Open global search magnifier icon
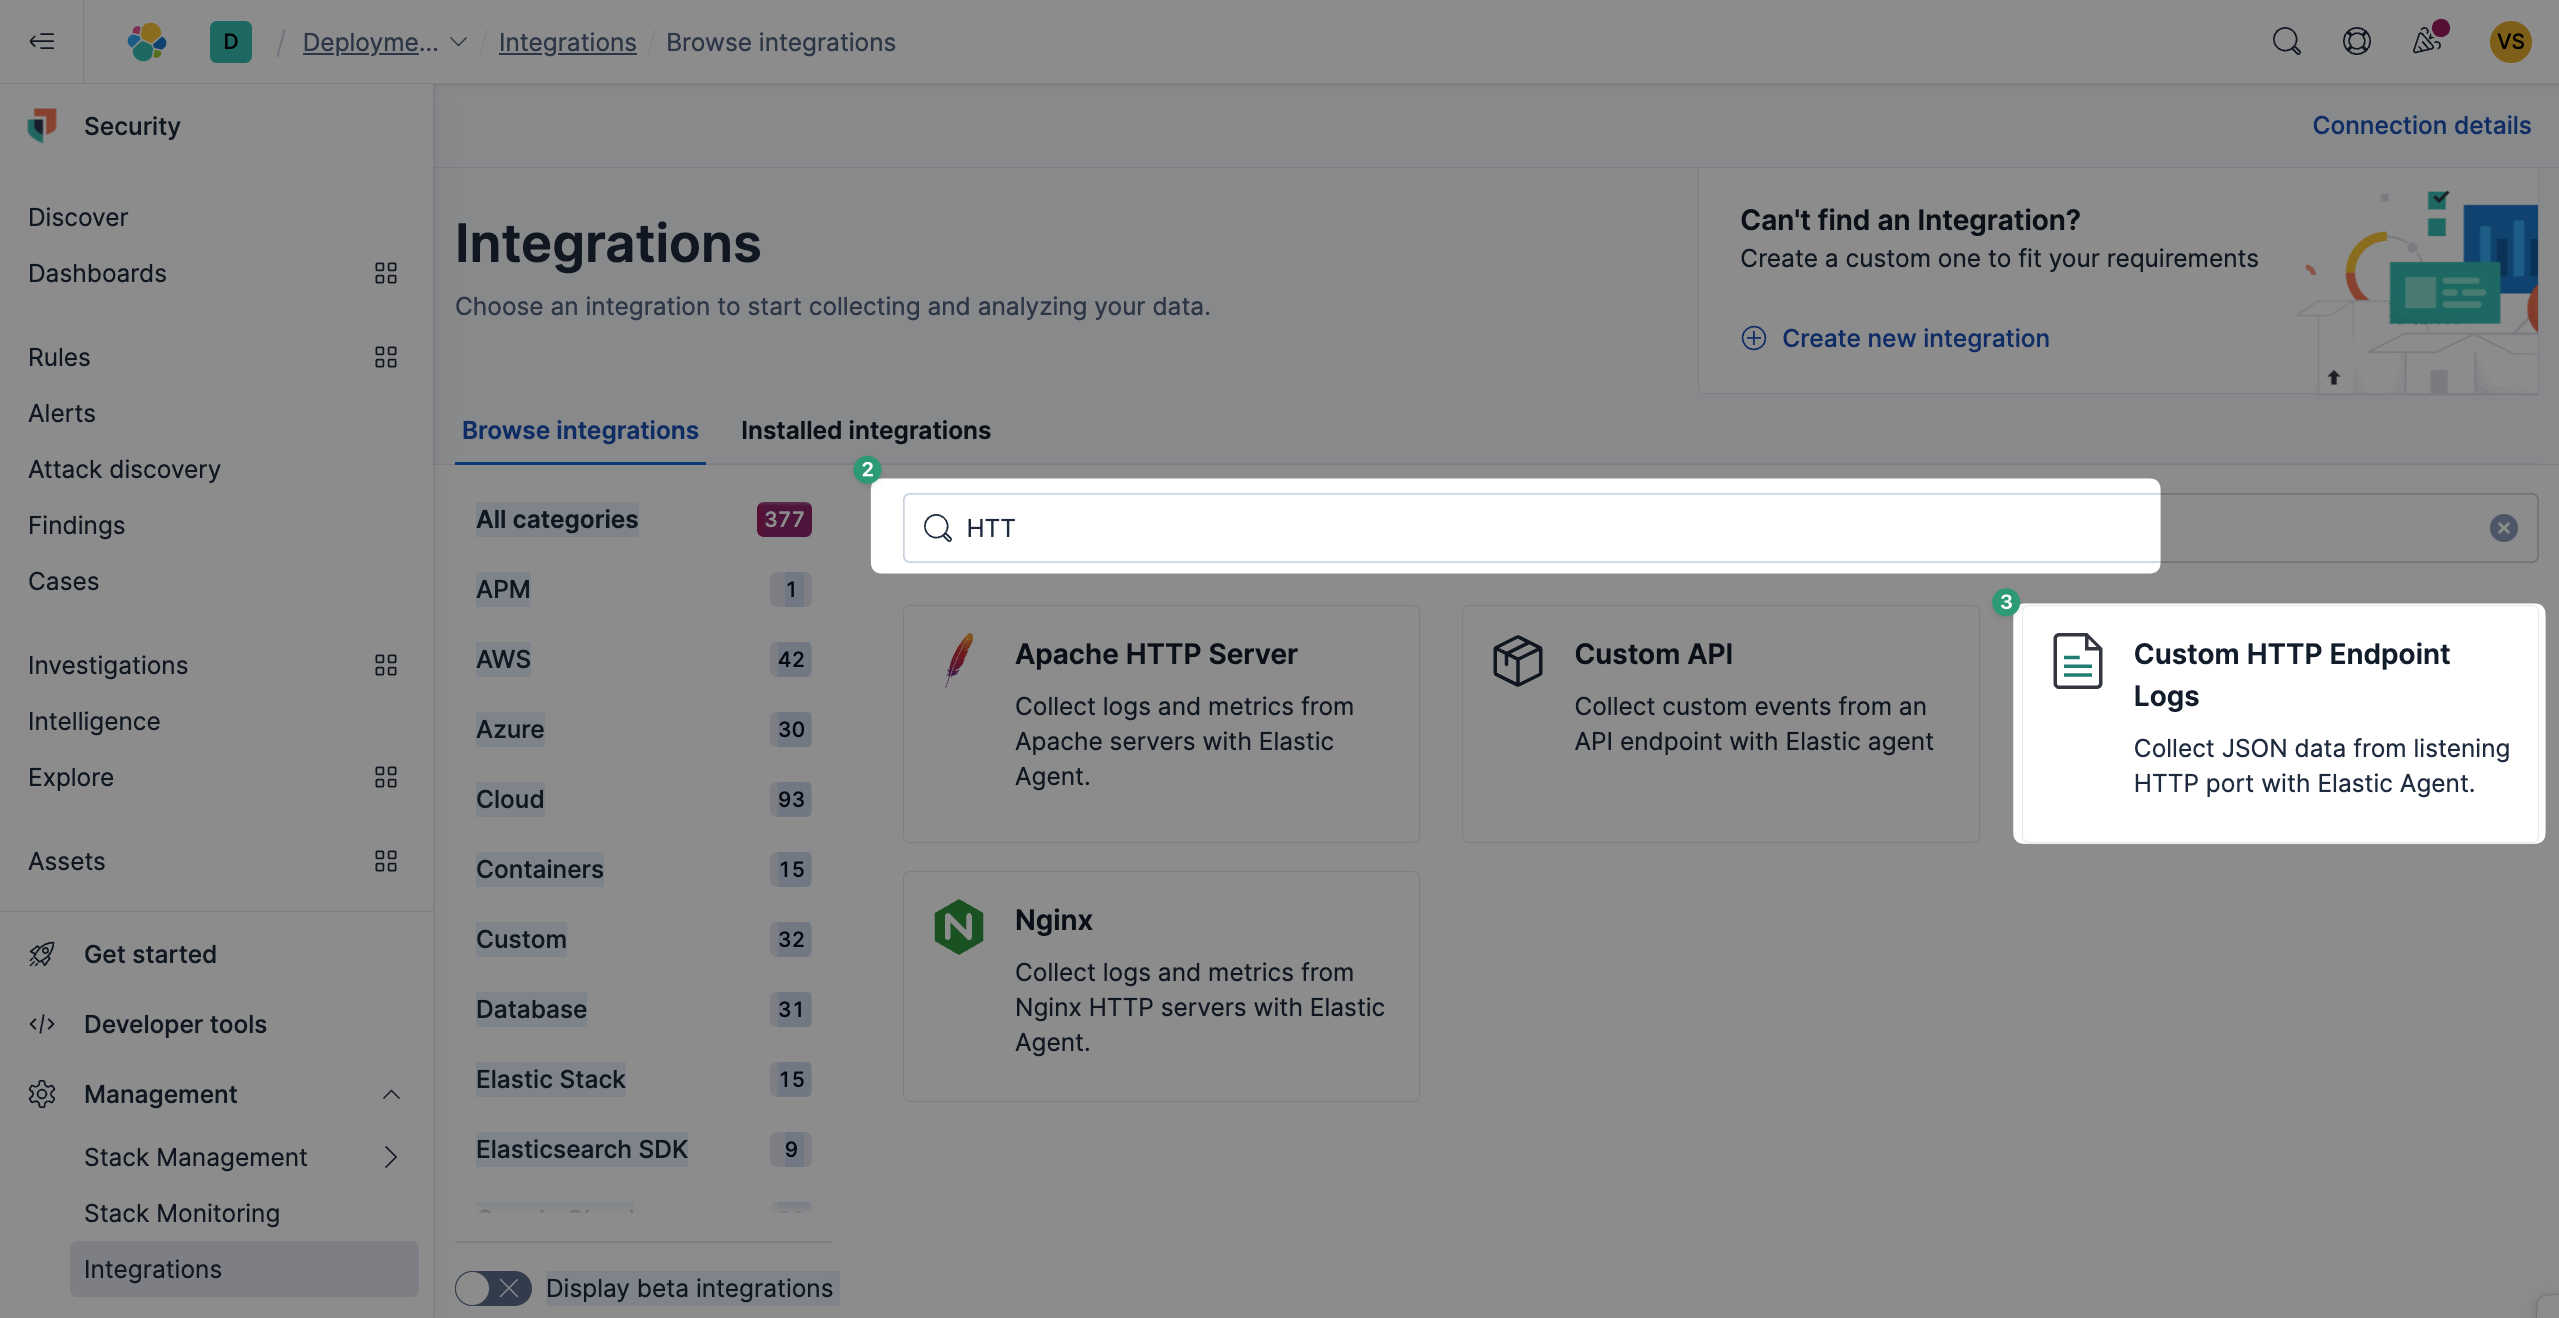The image size is (2559, 1318). tap(2286, 41)
